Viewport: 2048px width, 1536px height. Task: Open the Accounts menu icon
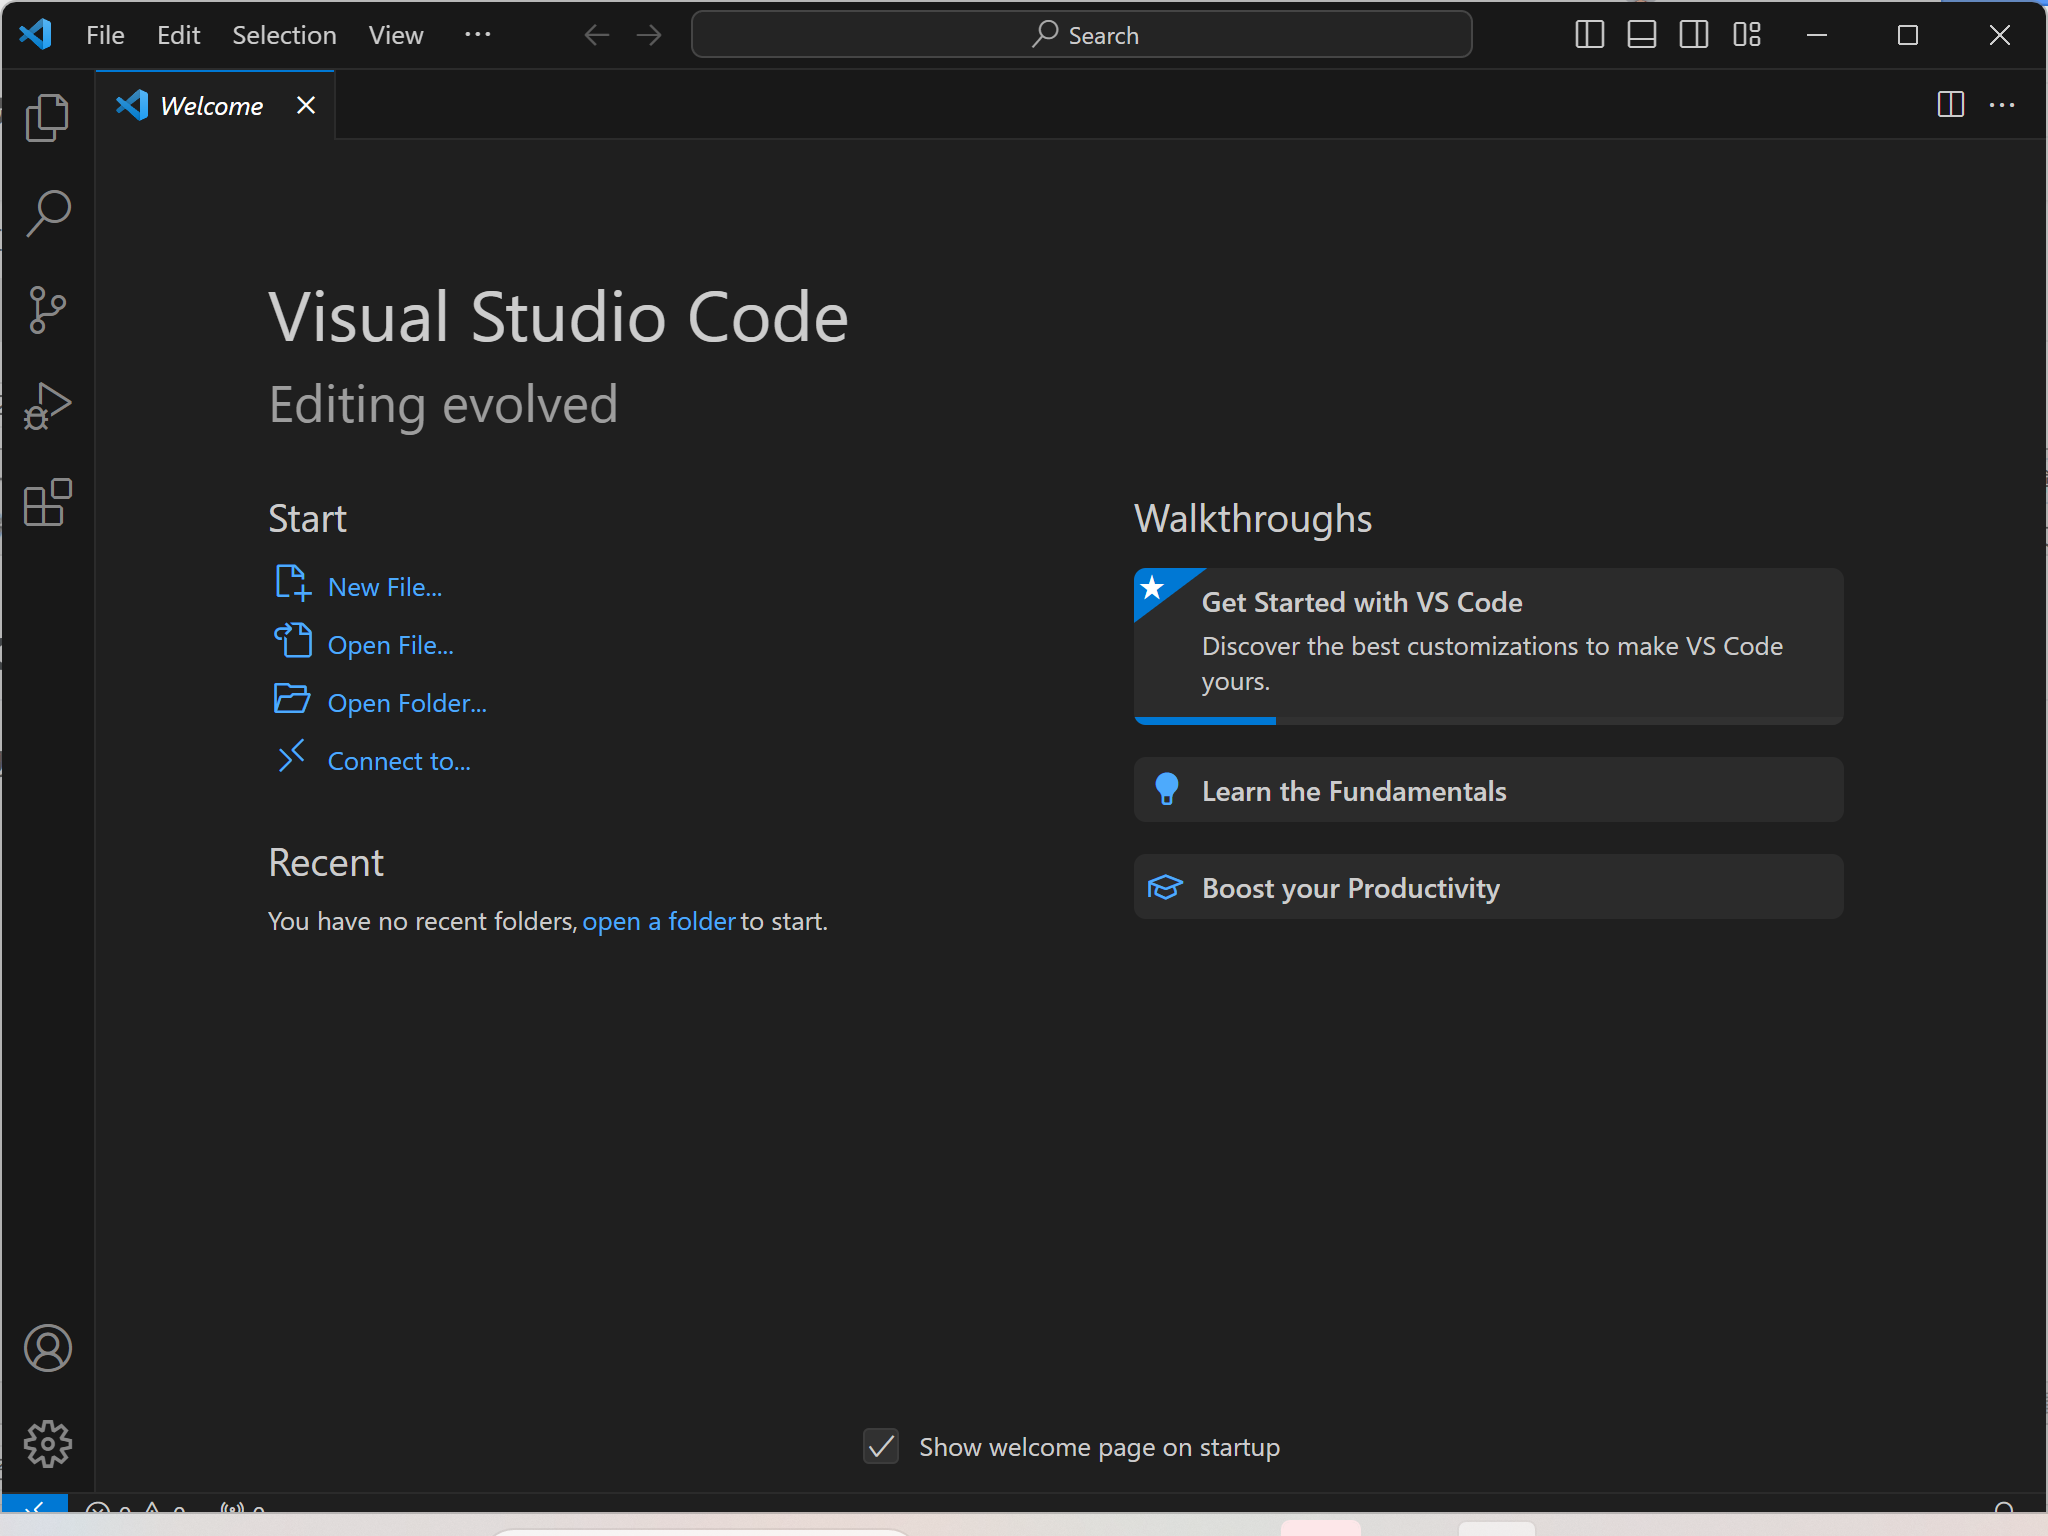point(47,1348)
